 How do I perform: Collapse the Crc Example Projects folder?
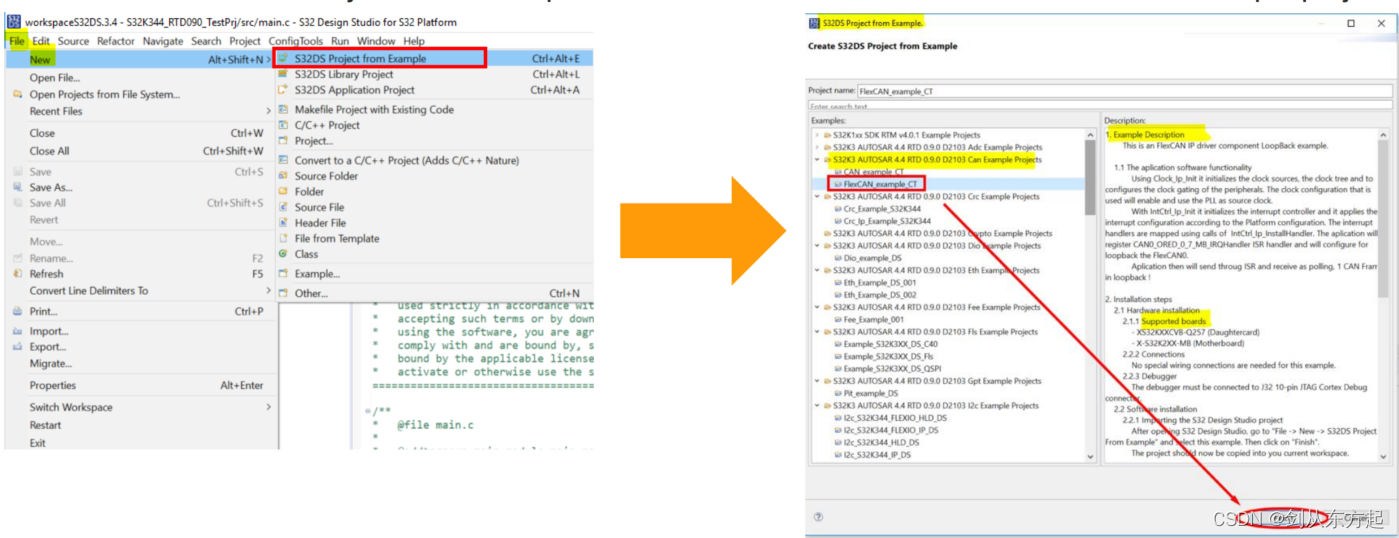tap(816, 196)
